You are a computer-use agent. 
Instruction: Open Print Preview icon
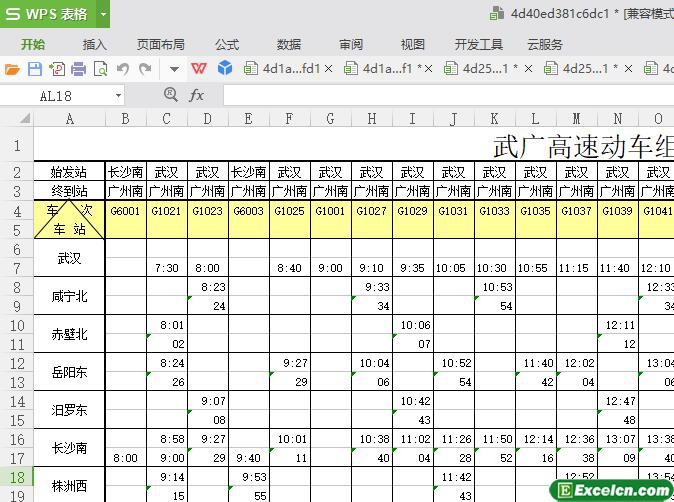tap(100, 69)
